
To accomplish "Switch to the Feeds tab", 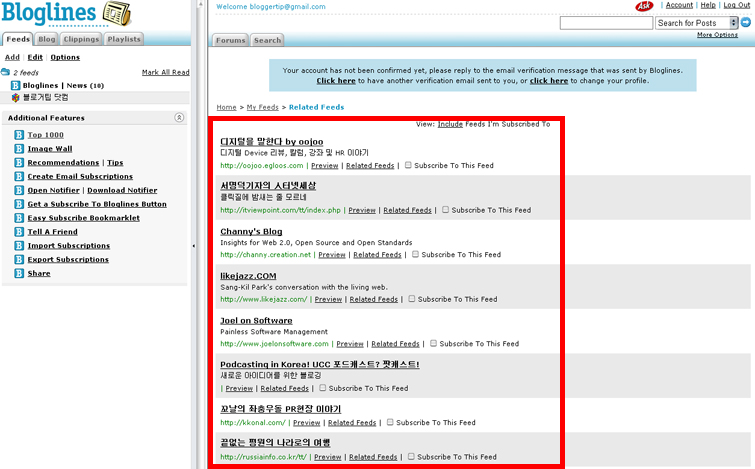I will pos(18,39).
